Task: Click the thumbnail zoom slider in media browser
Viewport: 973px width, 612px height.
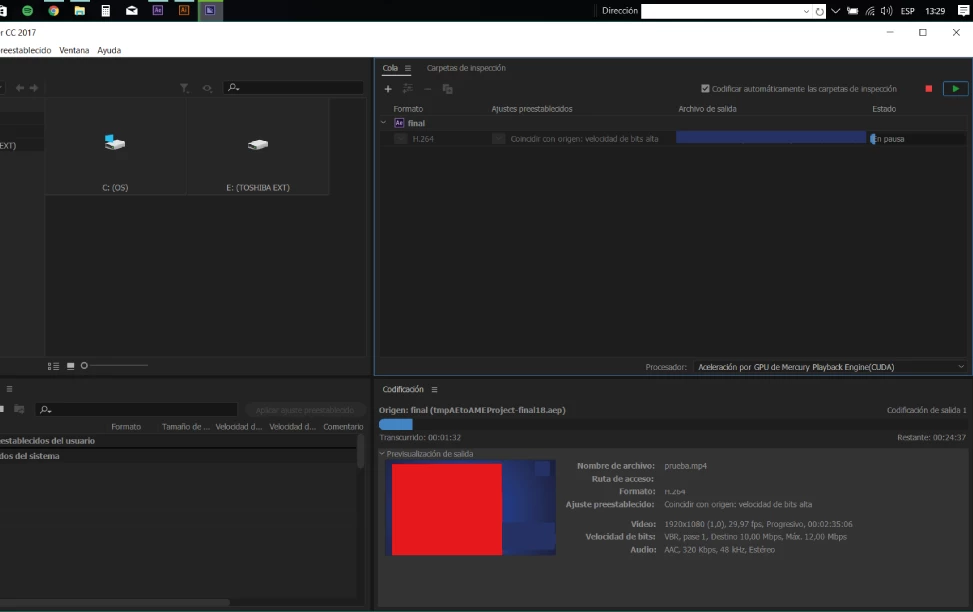Action: pyautogui.click(x=114, y=366)
